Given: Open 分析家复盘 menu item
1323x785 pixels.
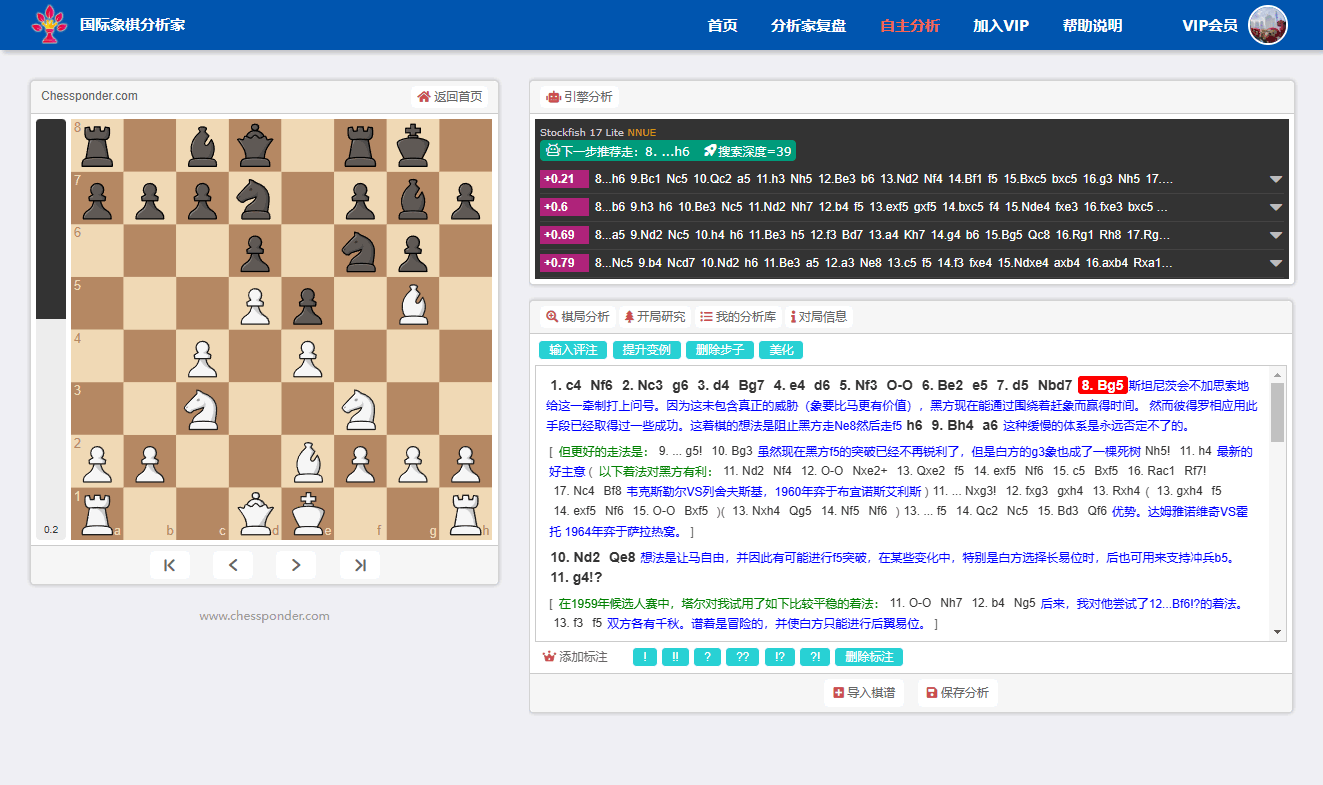Looking at the screenshot, I should click(x=809, y=26).
